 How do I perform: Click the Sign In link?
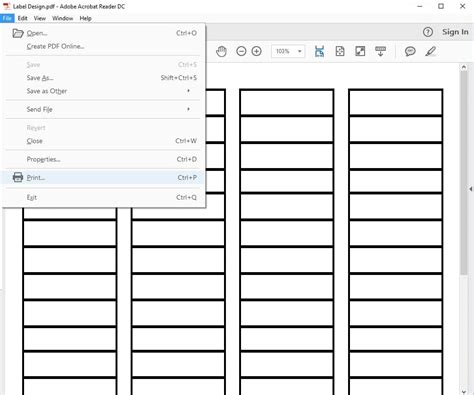(x=455, y=32)
